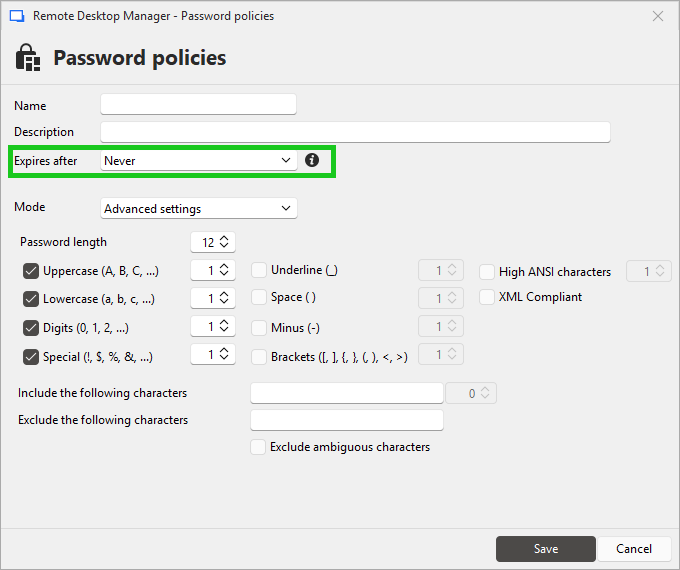Click the info icon beside Expires after

pyautogui.click(x=312, y=160)
